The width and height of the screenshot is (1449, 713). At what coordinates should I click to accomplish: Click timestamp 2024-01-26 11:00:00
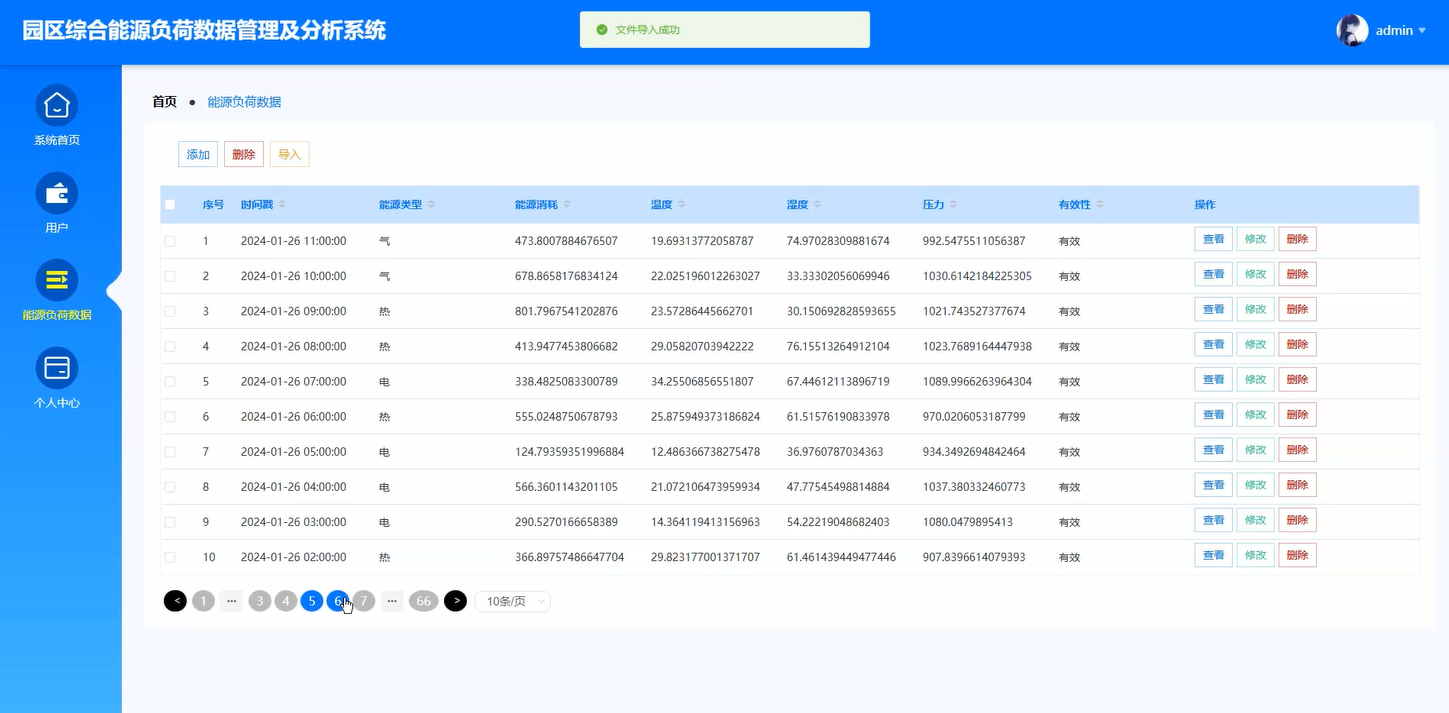click(x=293, y=241)
